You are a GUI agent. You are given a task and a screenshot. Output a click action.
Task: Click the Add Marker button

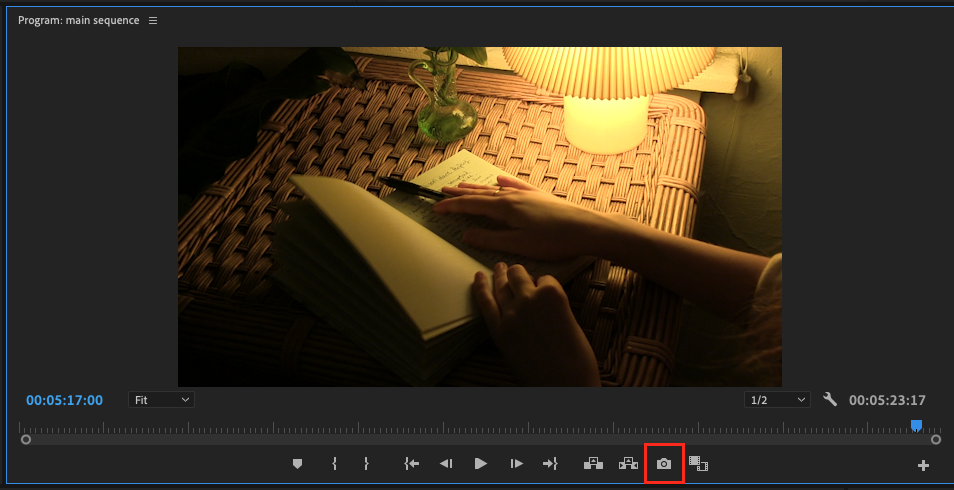298,464
